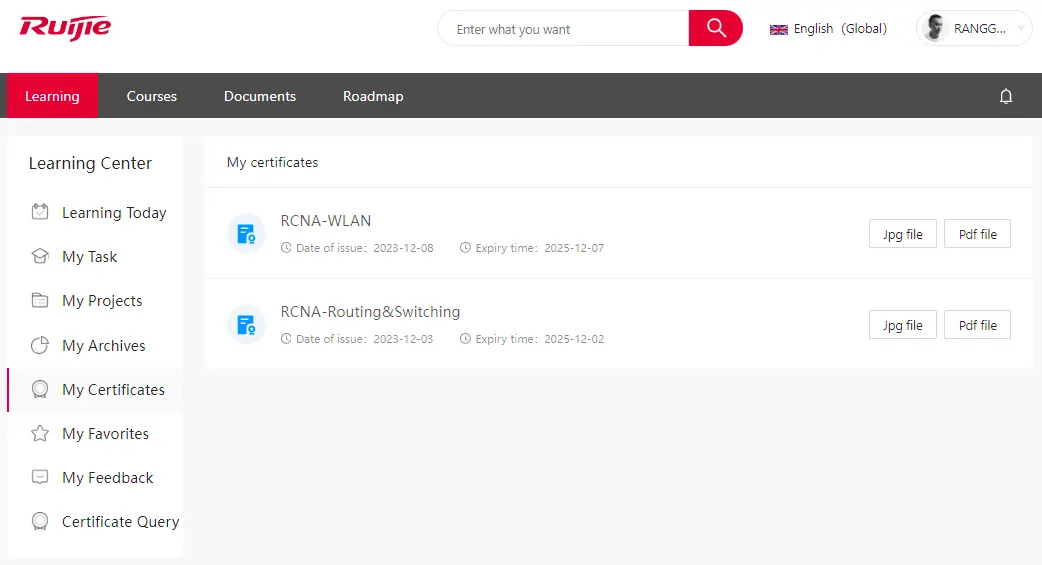Click the user profile avatar photo

click(x=935, y=29)
